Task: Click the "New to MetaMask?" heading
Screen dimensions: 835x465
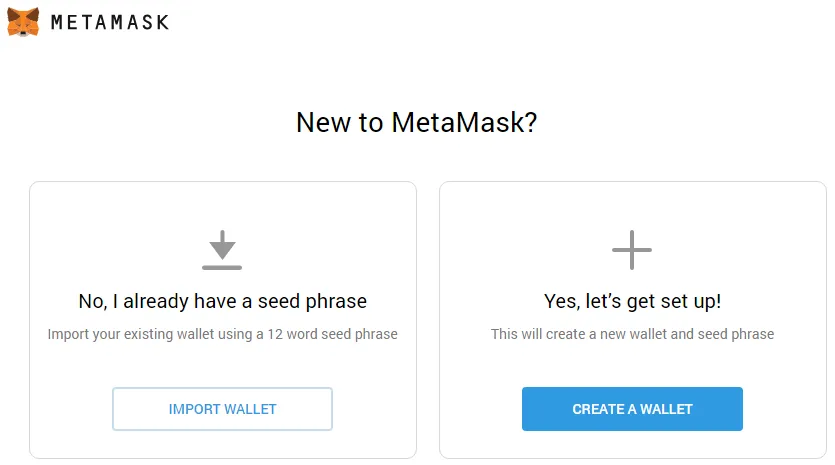Action: [x=416, y=123]
